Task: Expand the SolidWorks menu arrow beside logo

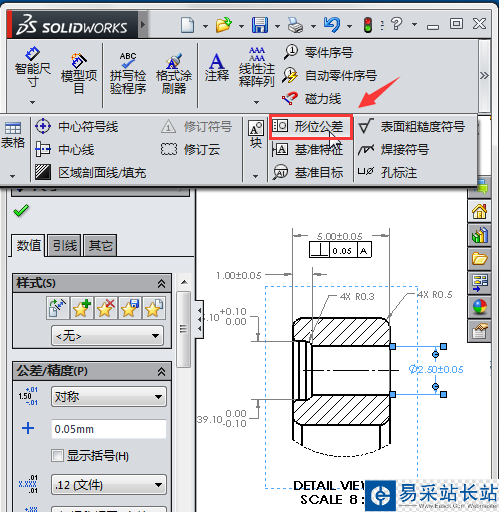Action: tap(143, 24)
